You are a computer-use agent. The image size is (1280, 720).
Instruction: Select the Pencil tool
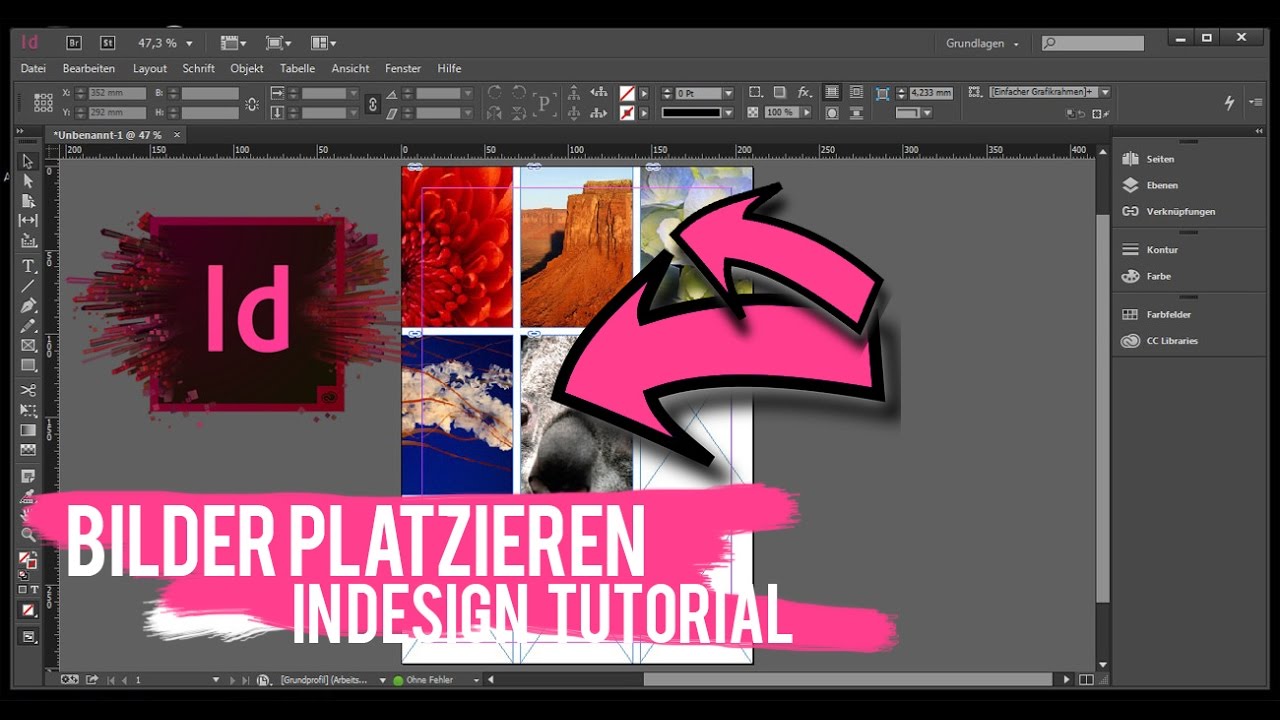click(28, 326)
